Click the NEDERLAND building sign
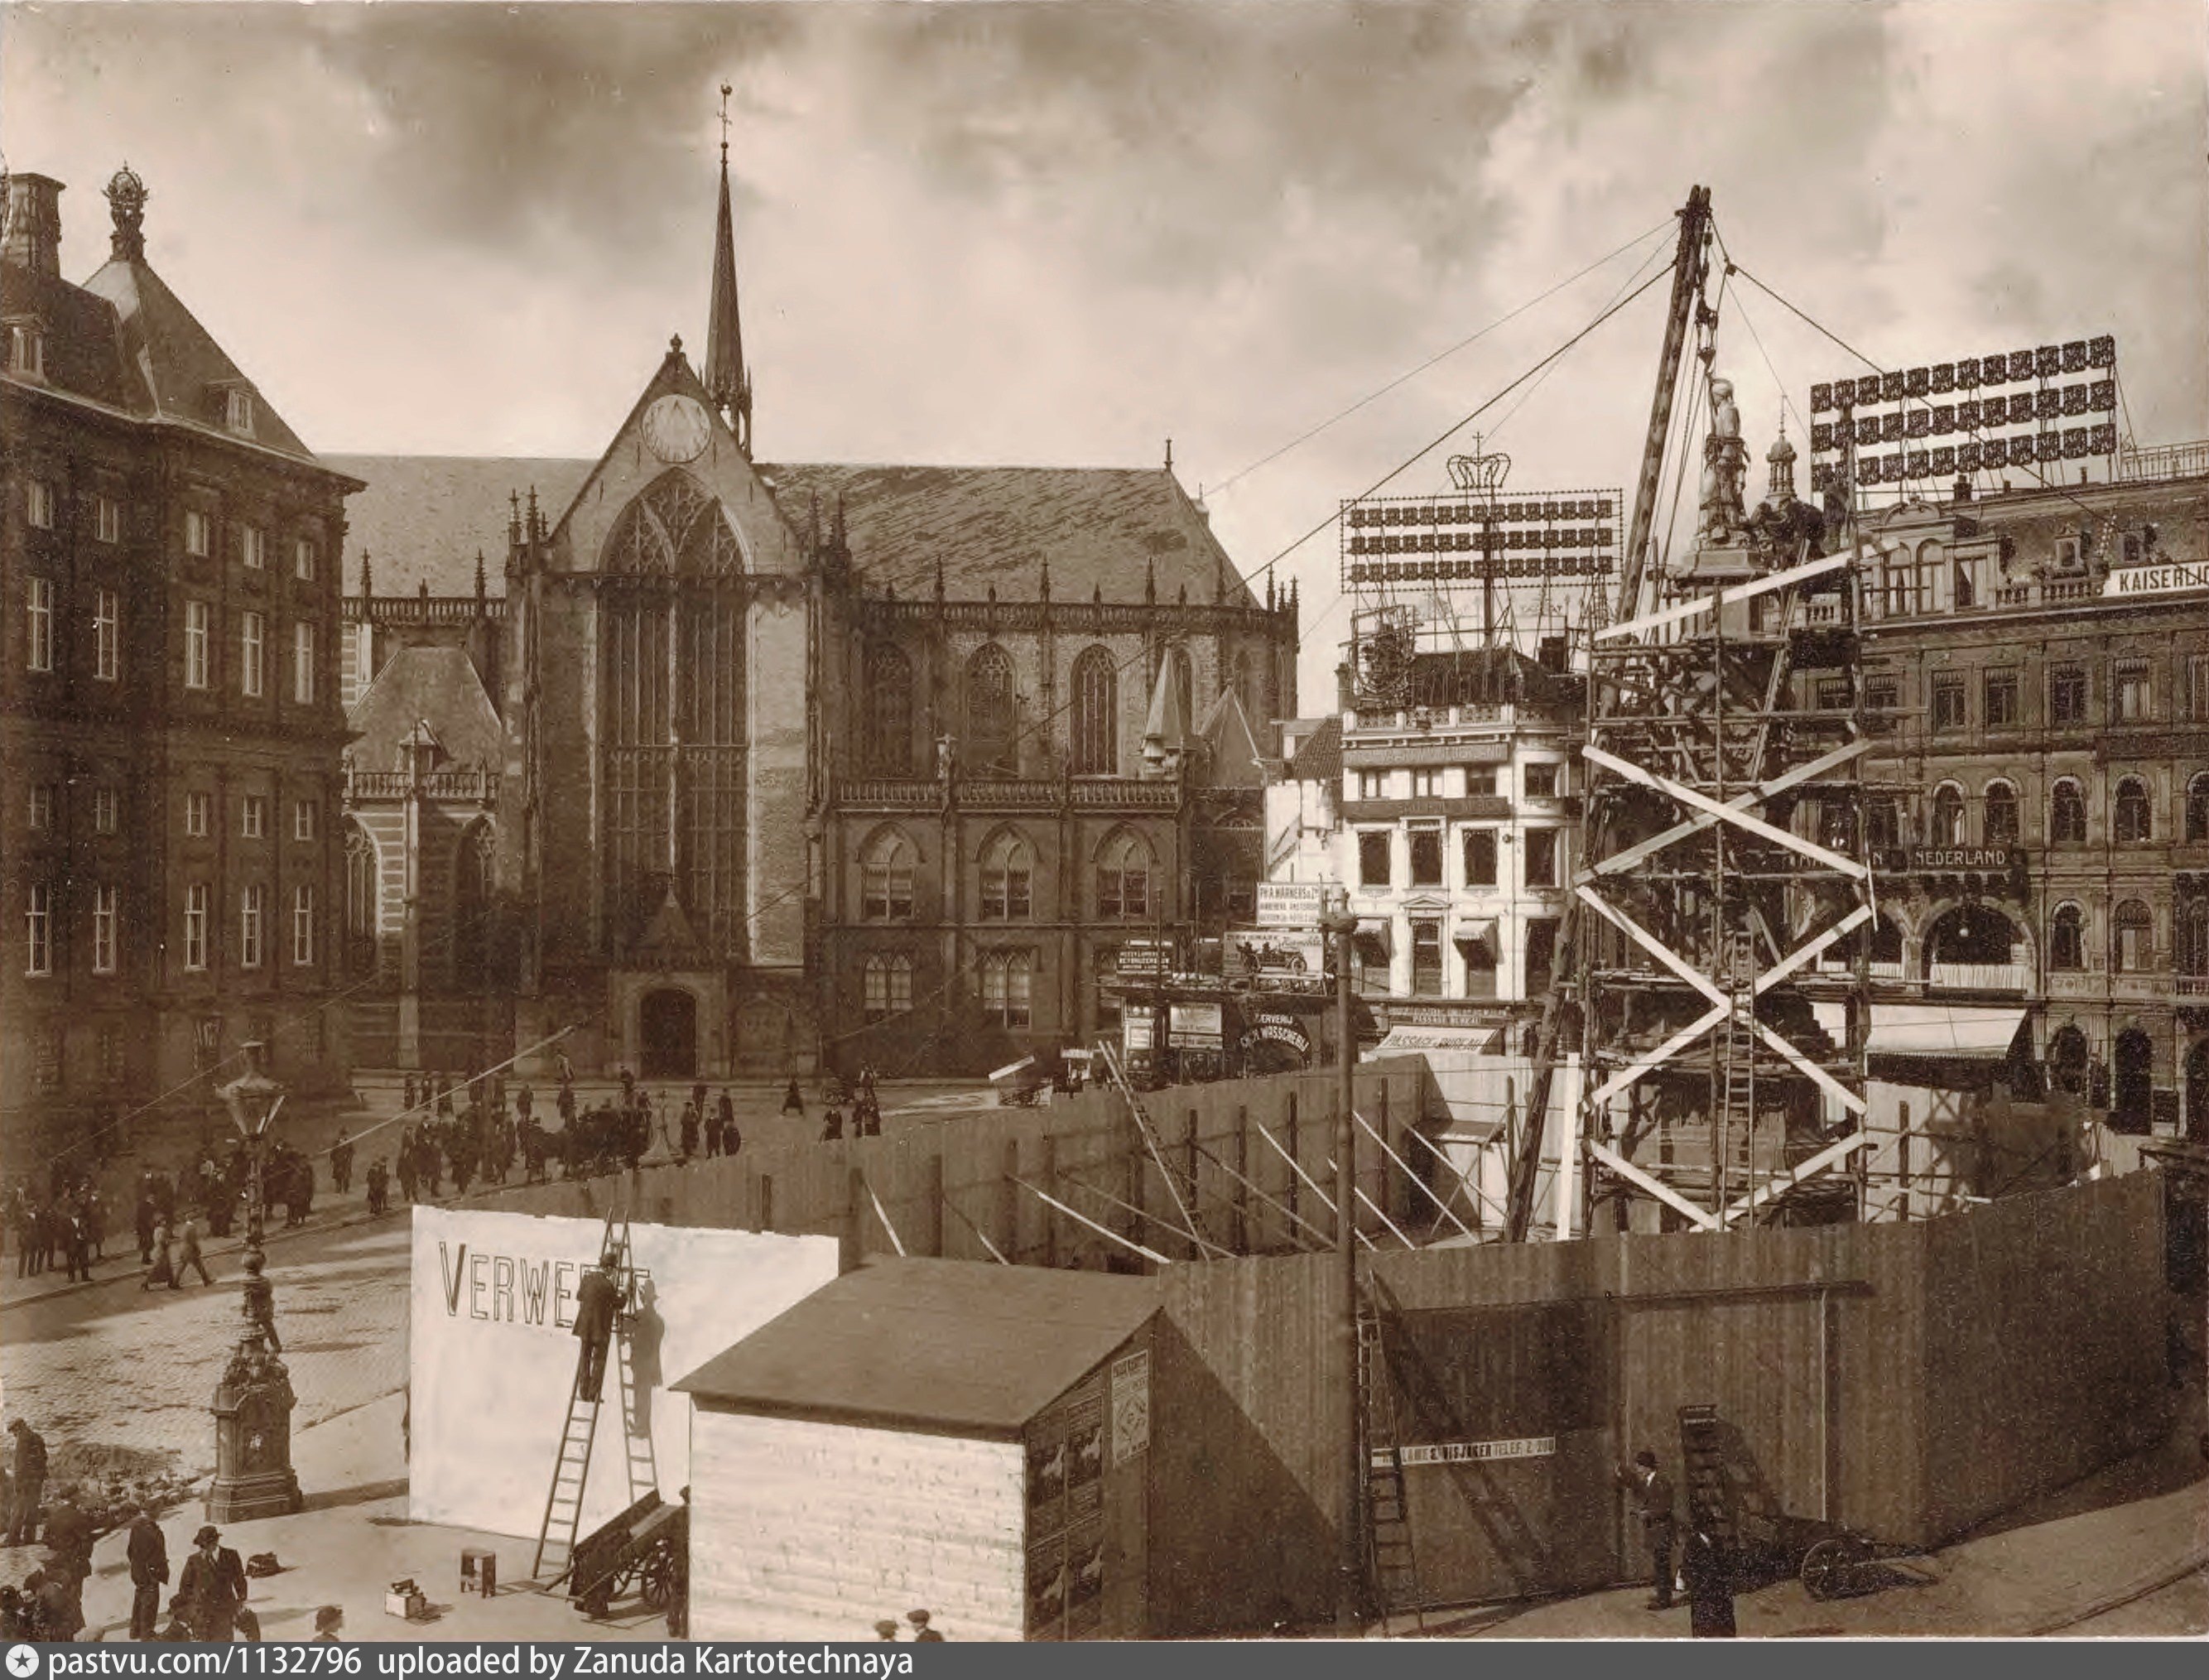2209x1680 pixels. [1962, 858]
